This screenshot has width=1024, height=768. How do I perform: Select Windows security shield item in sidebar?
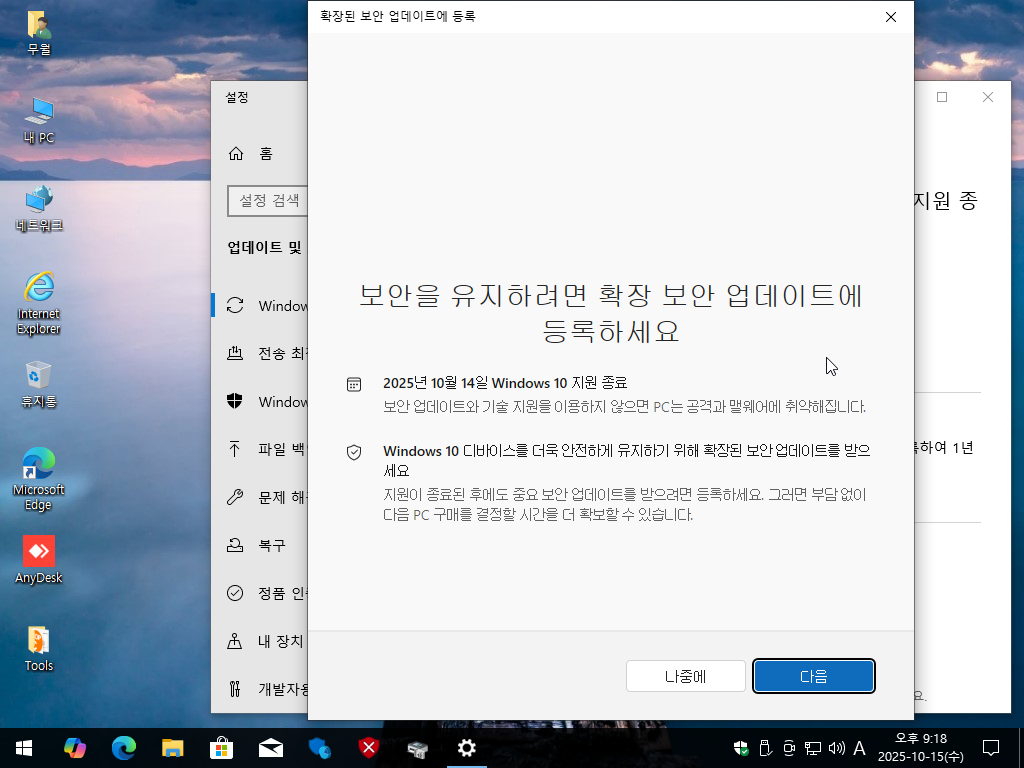[260, 402]
